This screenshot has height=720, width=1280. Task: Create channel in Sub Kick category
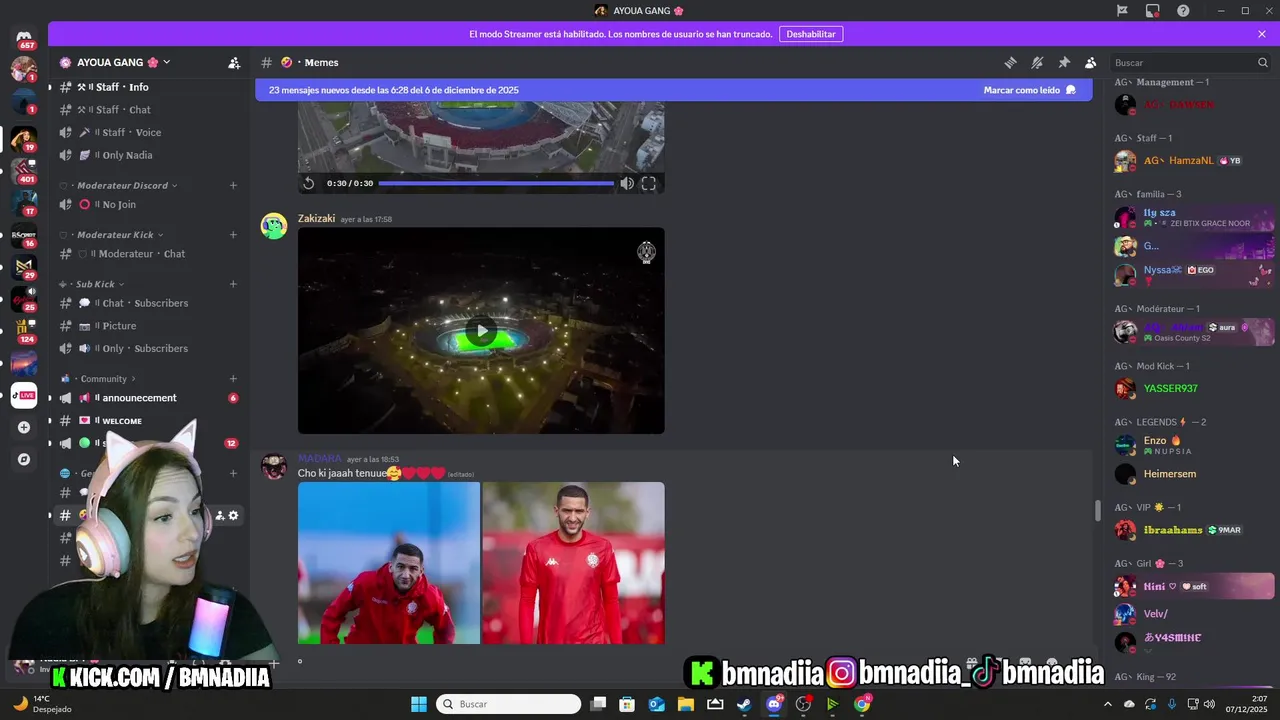point(233,284)
